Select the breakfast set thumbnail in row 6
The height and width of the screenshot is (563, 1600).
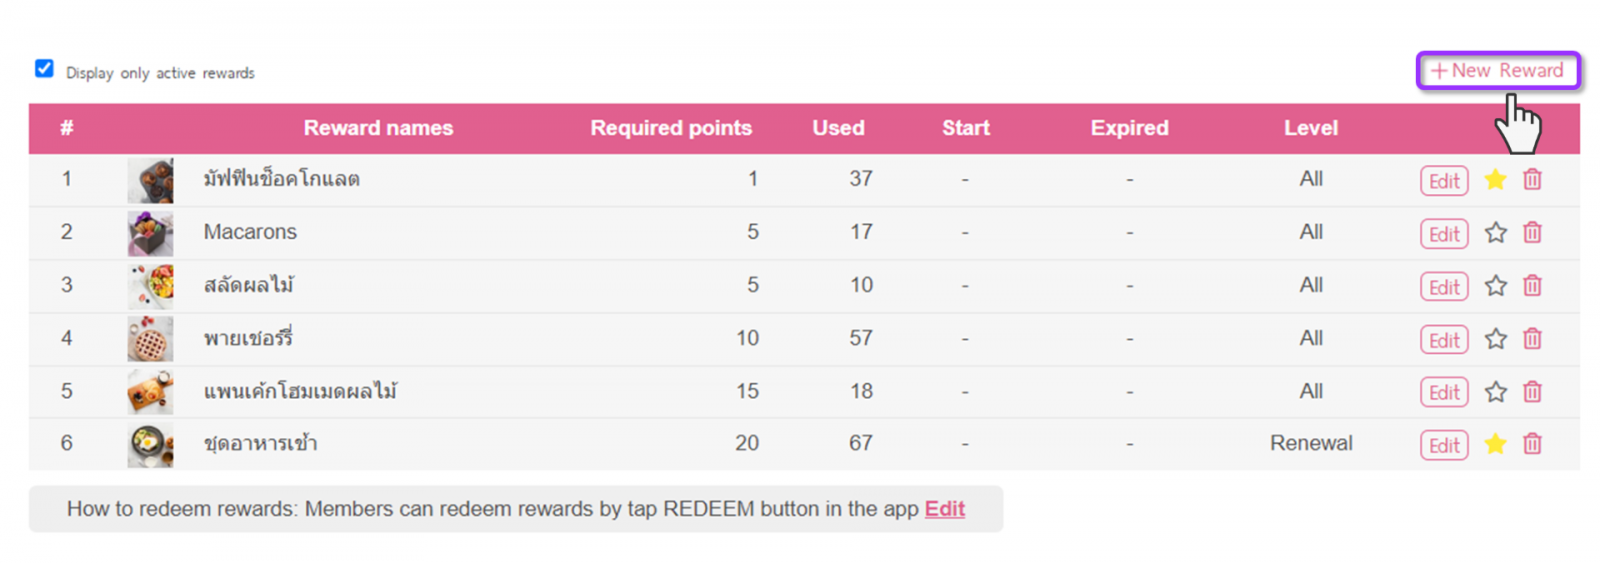click(x=150, y=444)
